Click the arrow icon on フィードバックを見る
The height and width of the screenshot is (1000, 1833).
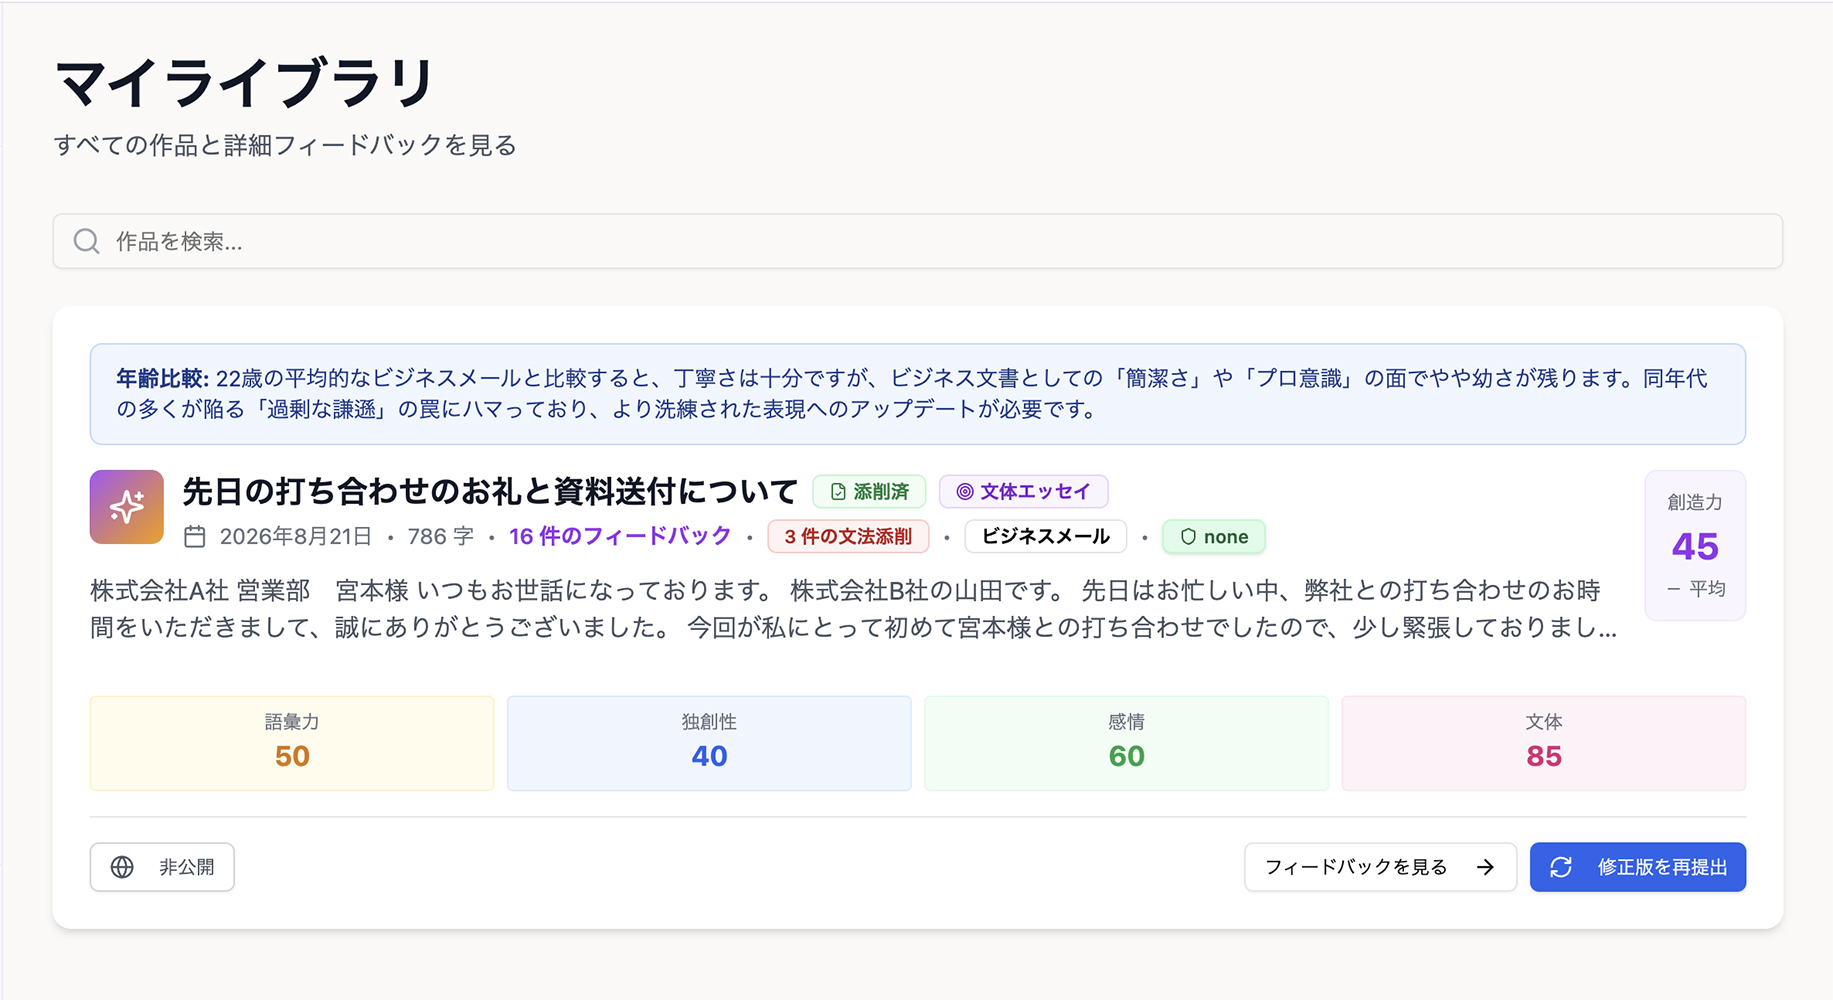(1485, 867)
